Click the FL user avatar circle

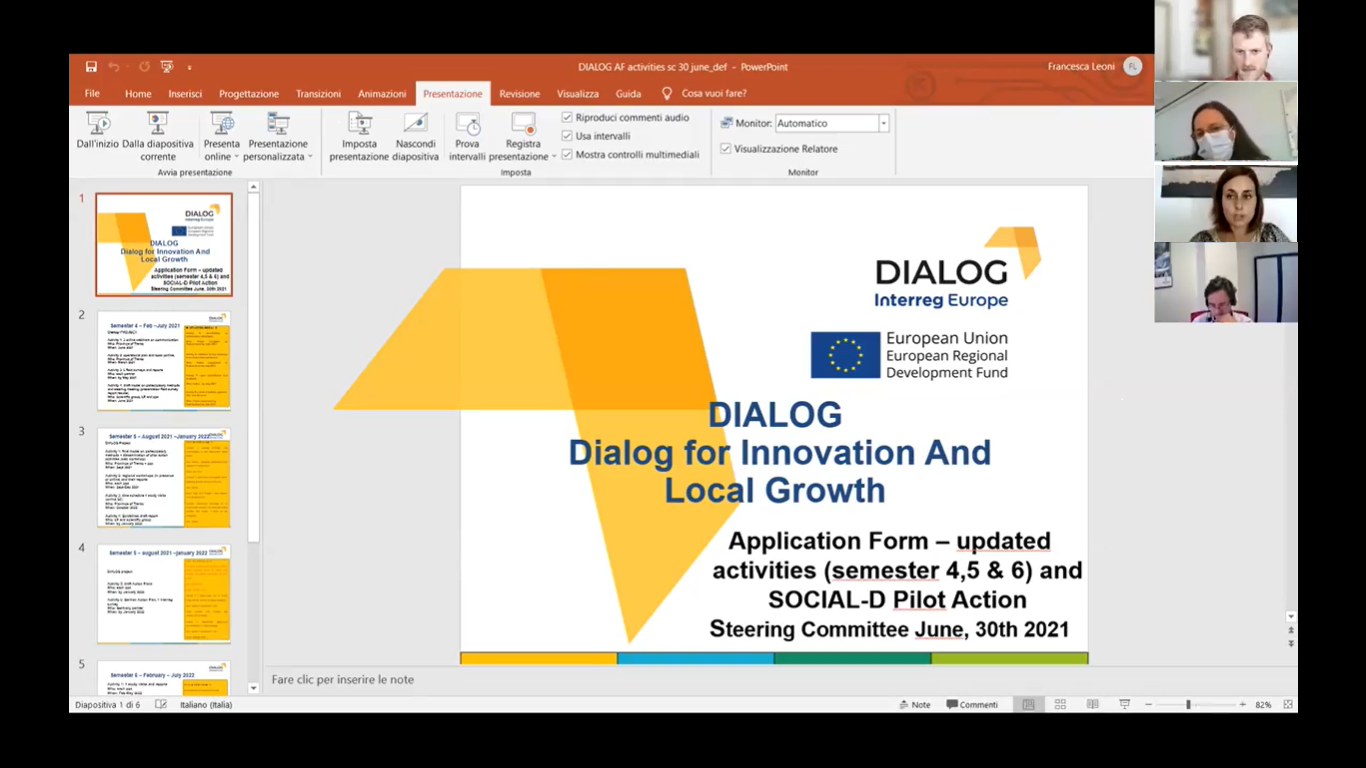click(x=1132, y=66)
